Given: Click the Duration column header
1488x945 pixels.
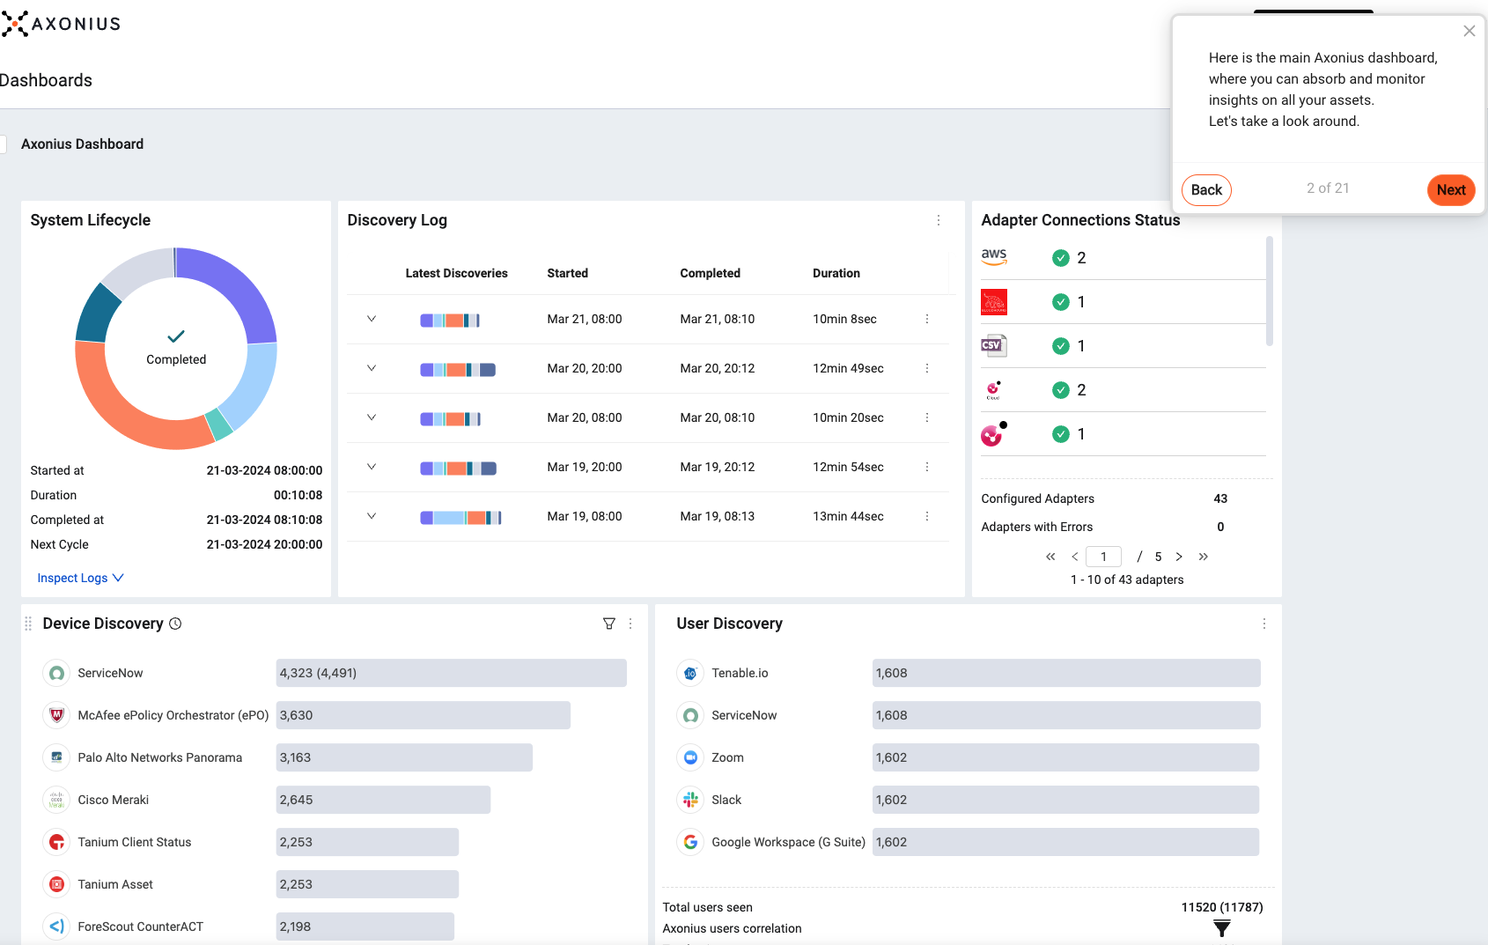Looking at the screenshot, I should click(836, 273).
